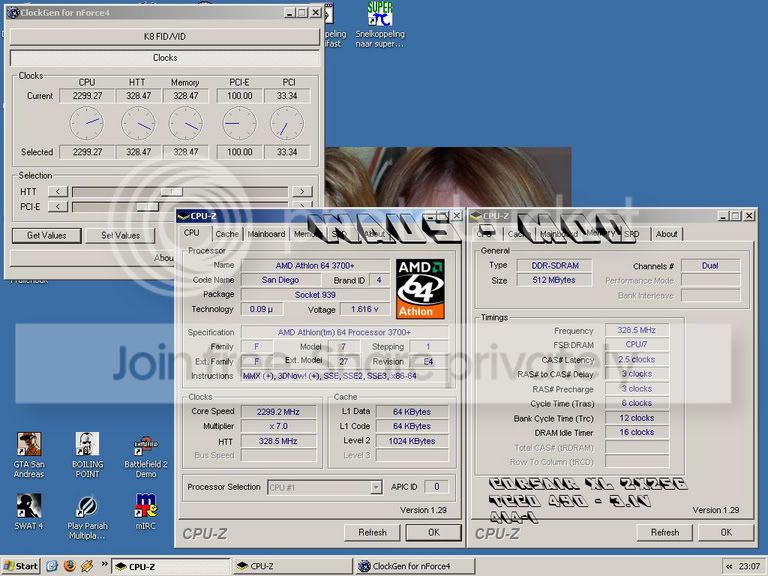Viewport: 768px width, 576px height.
Task: Click ClockGen title bar icon
Action: coord(13,13)
